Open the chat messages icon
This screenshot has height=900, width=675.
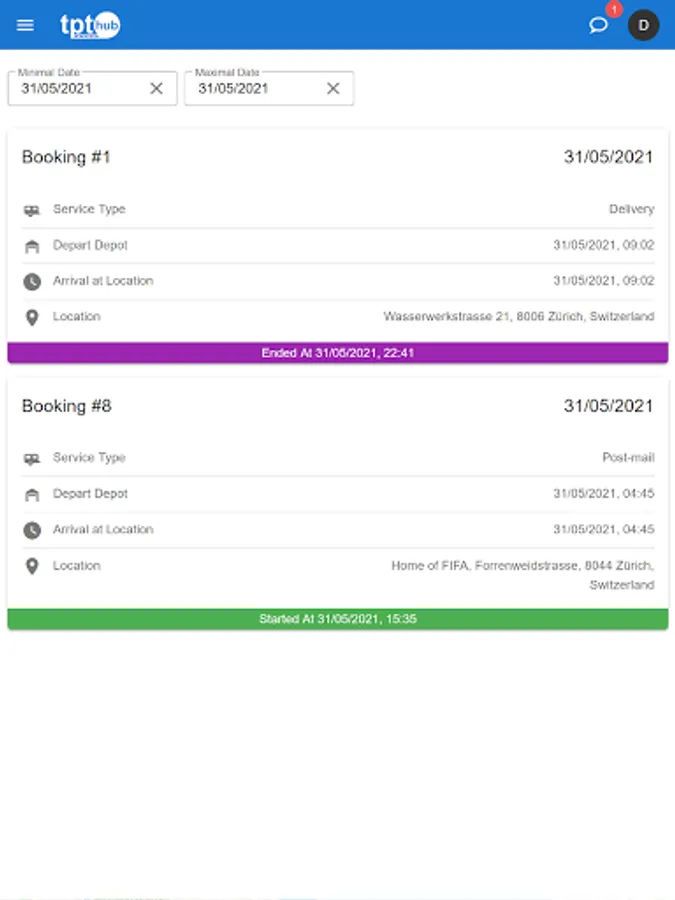tap(598, 25)
